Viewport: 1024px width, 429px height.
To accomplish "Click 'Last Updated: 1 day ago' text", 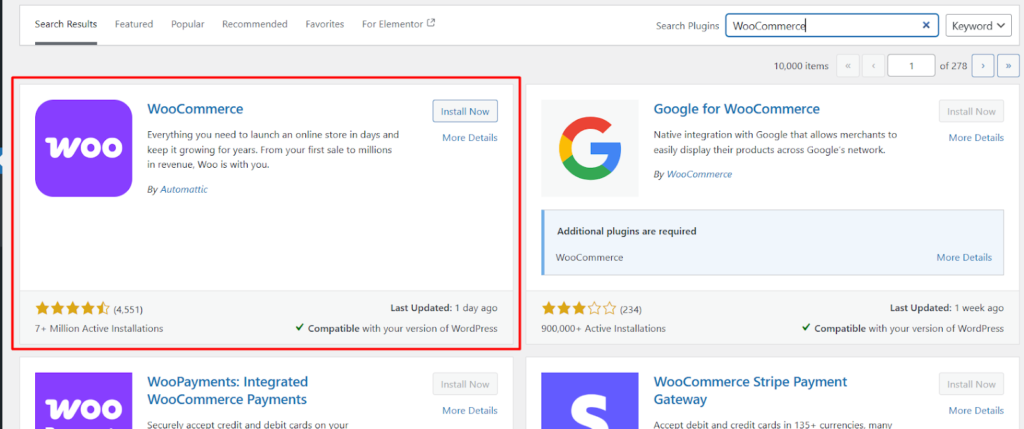I will [x=444, y=308].
